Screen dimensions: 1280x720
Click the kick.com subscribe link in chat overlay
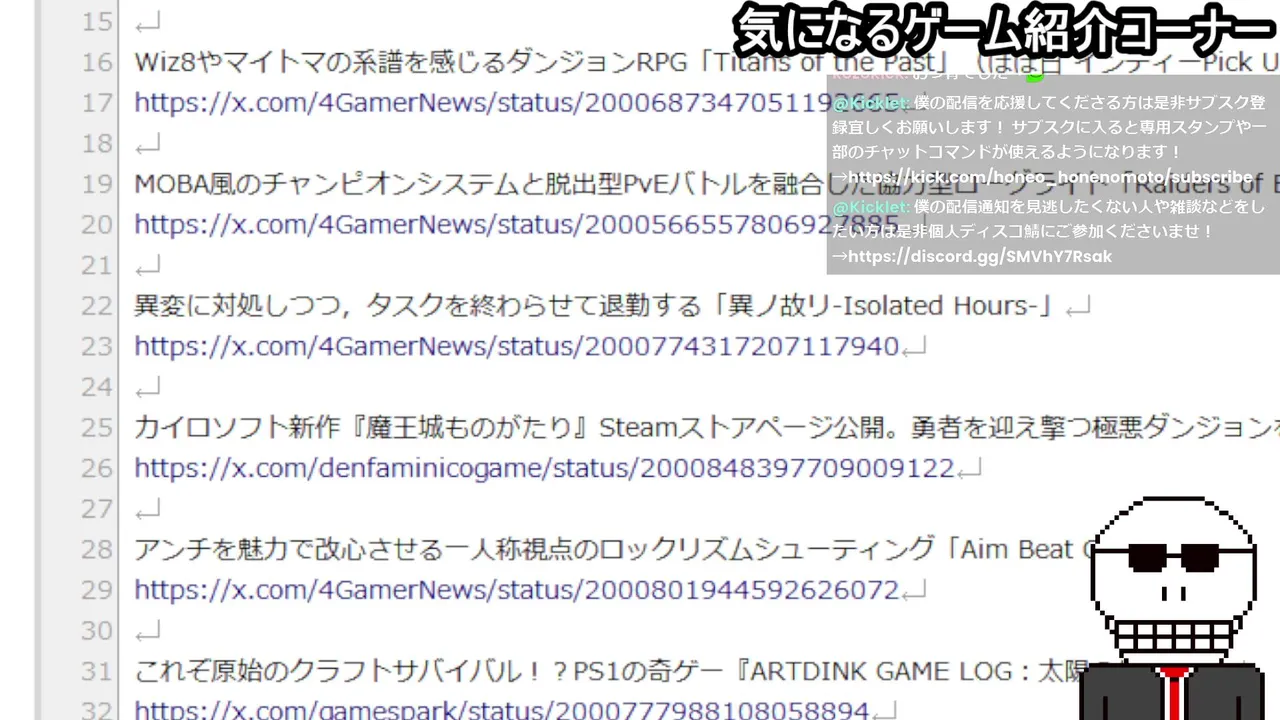pyautogui.click(x=1050, y=177)
